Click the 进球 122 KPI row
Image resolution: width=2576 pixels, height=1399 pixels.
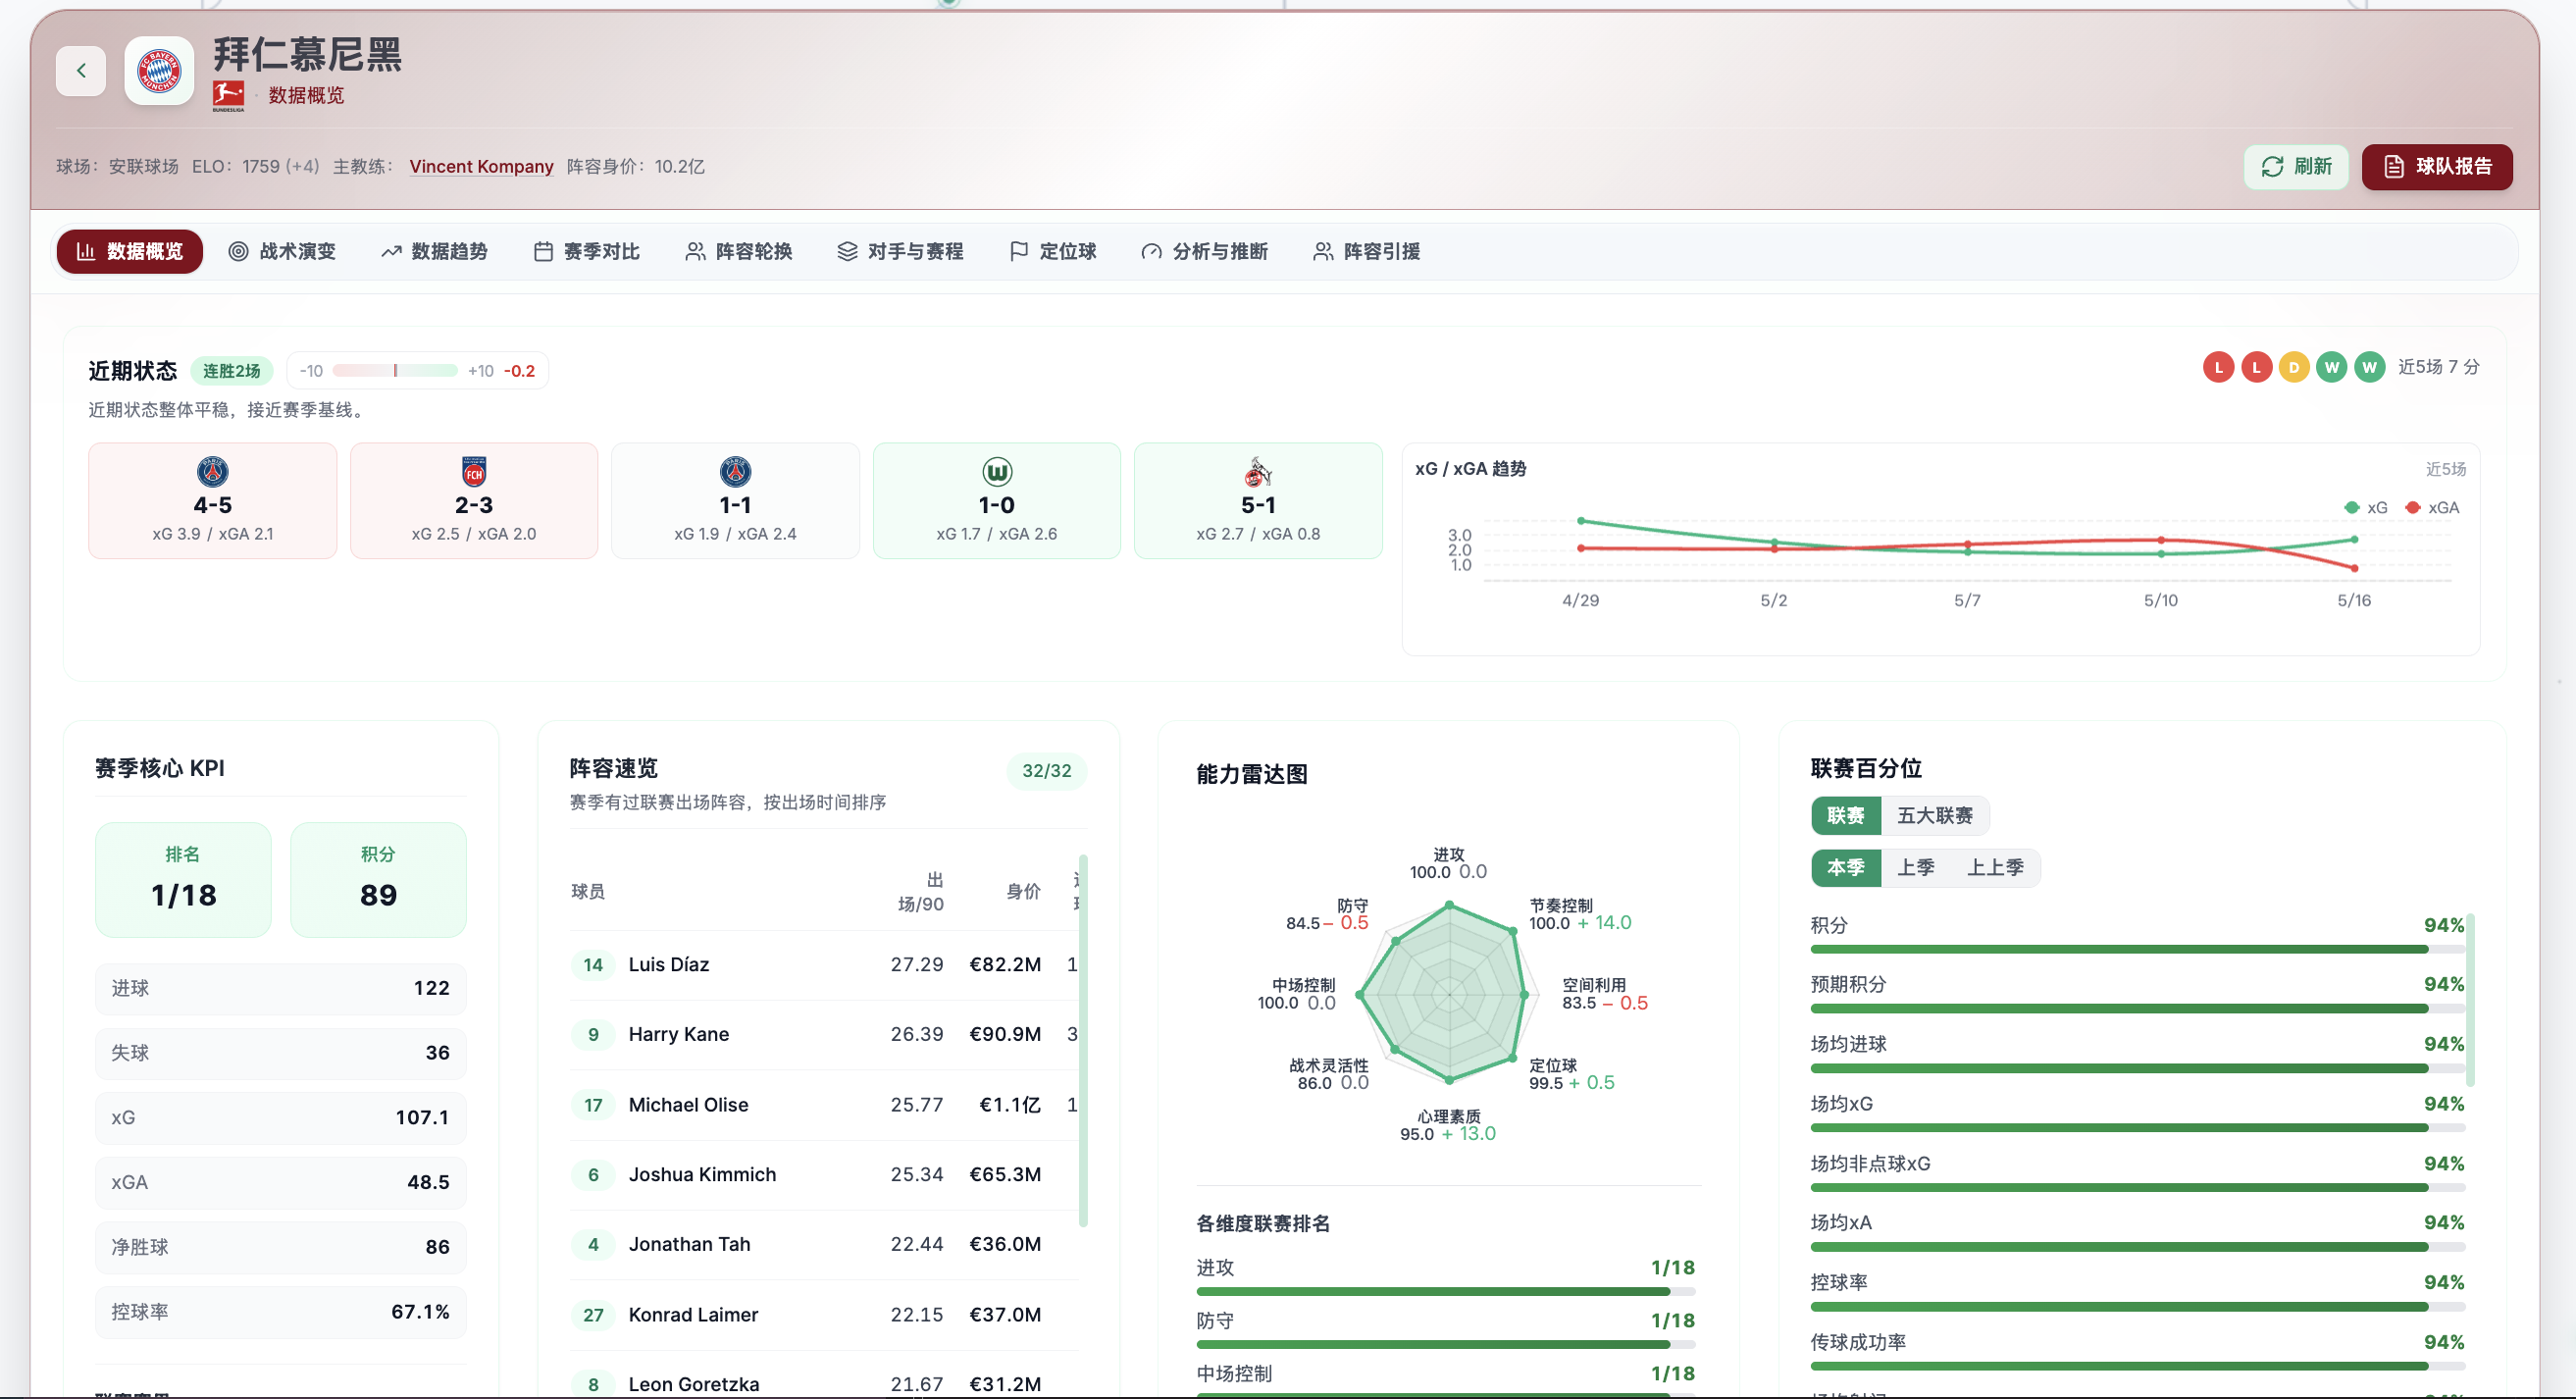point(280,988)
